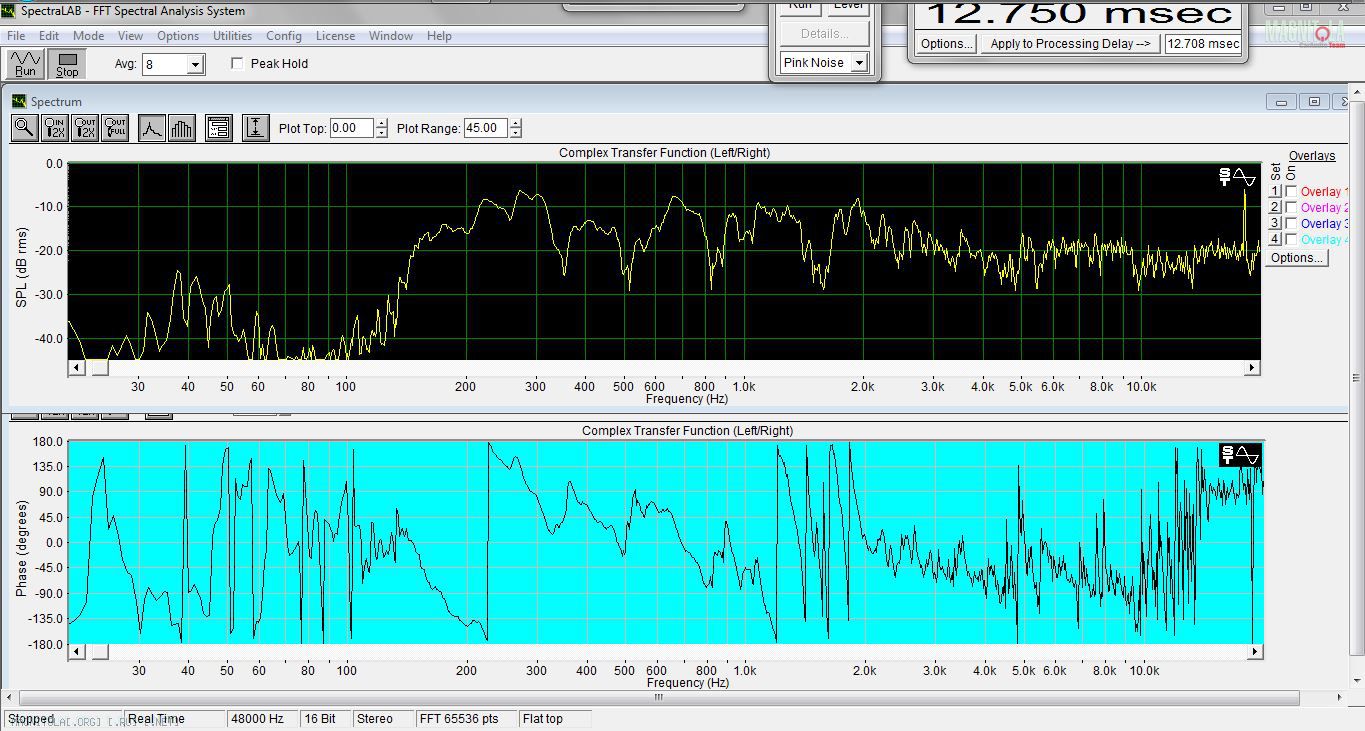Open the View menu

pos(130,36)
